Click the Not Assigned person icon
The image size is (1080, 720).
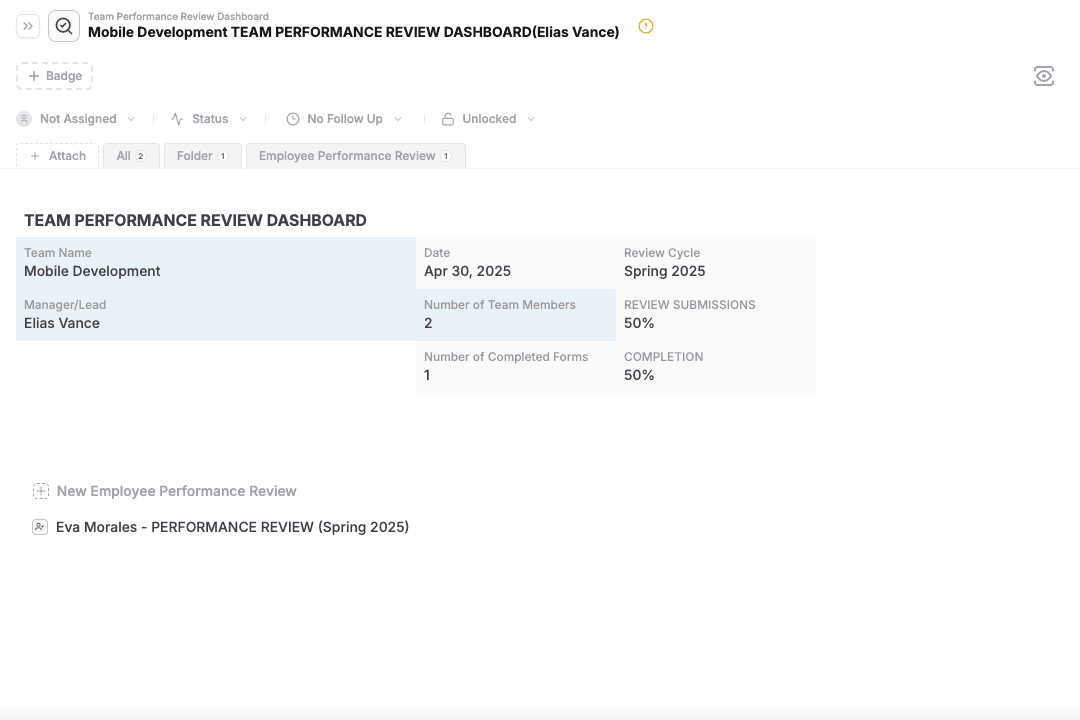click(x=24, y=119)
